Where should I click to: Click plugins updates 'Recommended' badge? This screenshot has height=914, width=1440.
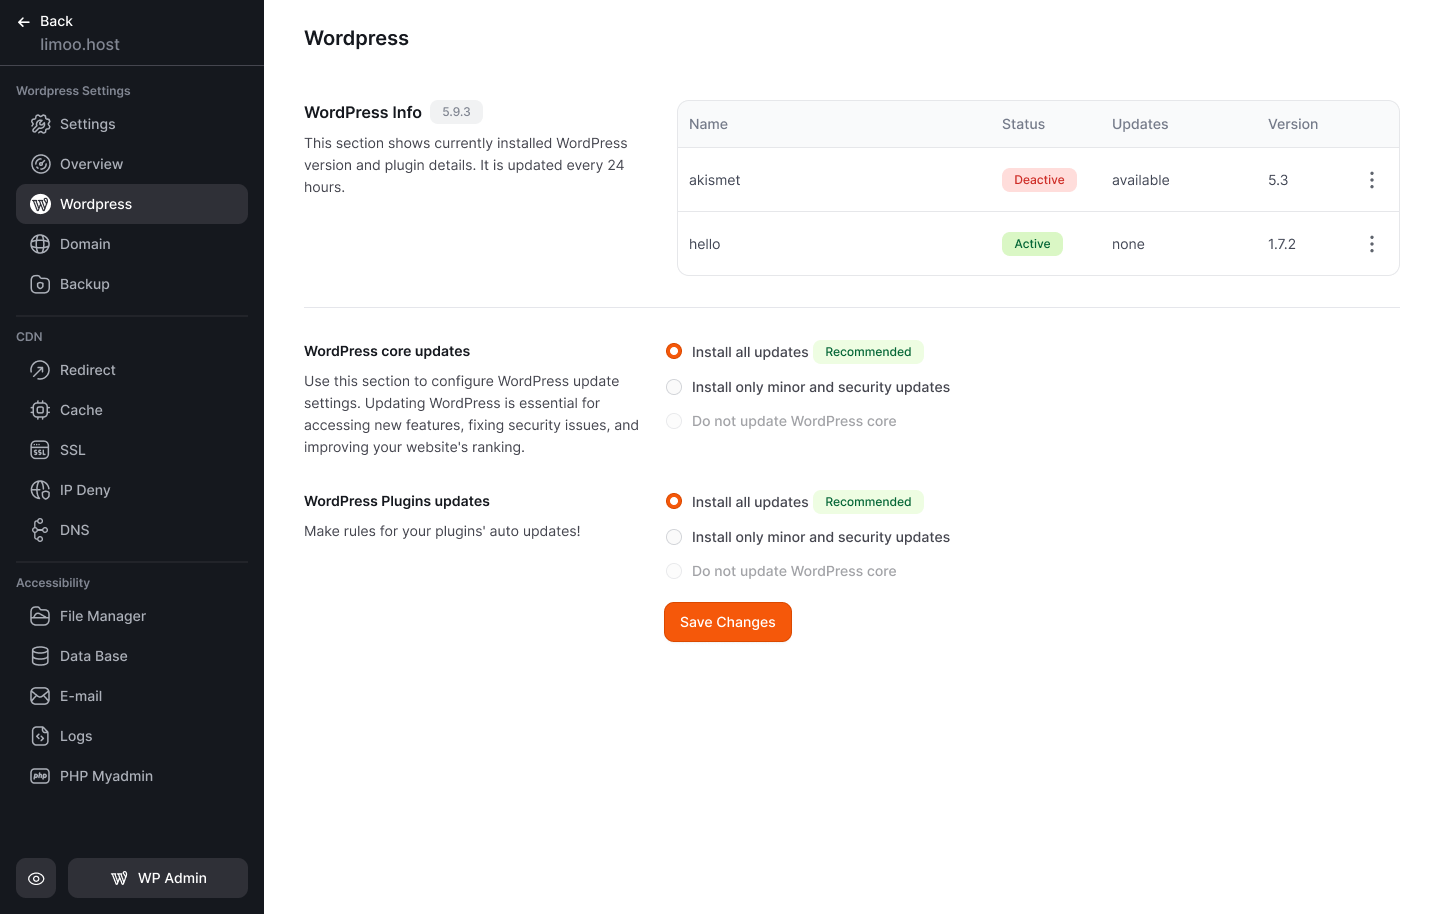pyautogui.click(x=868, y=502)
